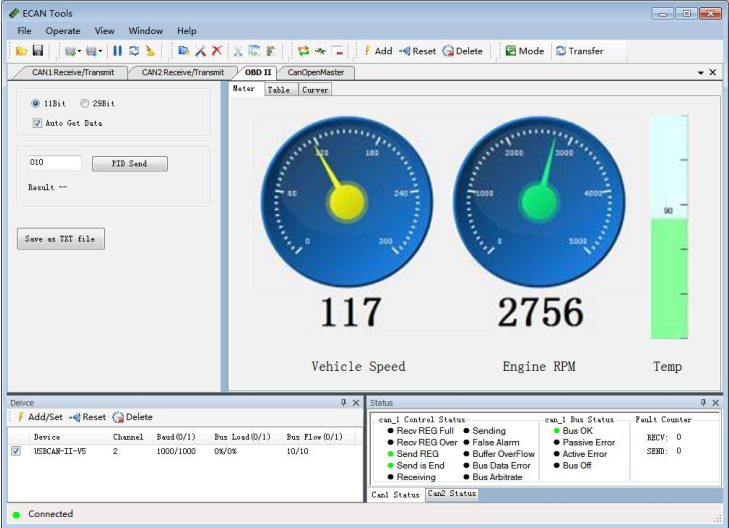
Task: Uncheck the USBCAN-II-V5 device checkbox
Action: [x=15, y=451]
